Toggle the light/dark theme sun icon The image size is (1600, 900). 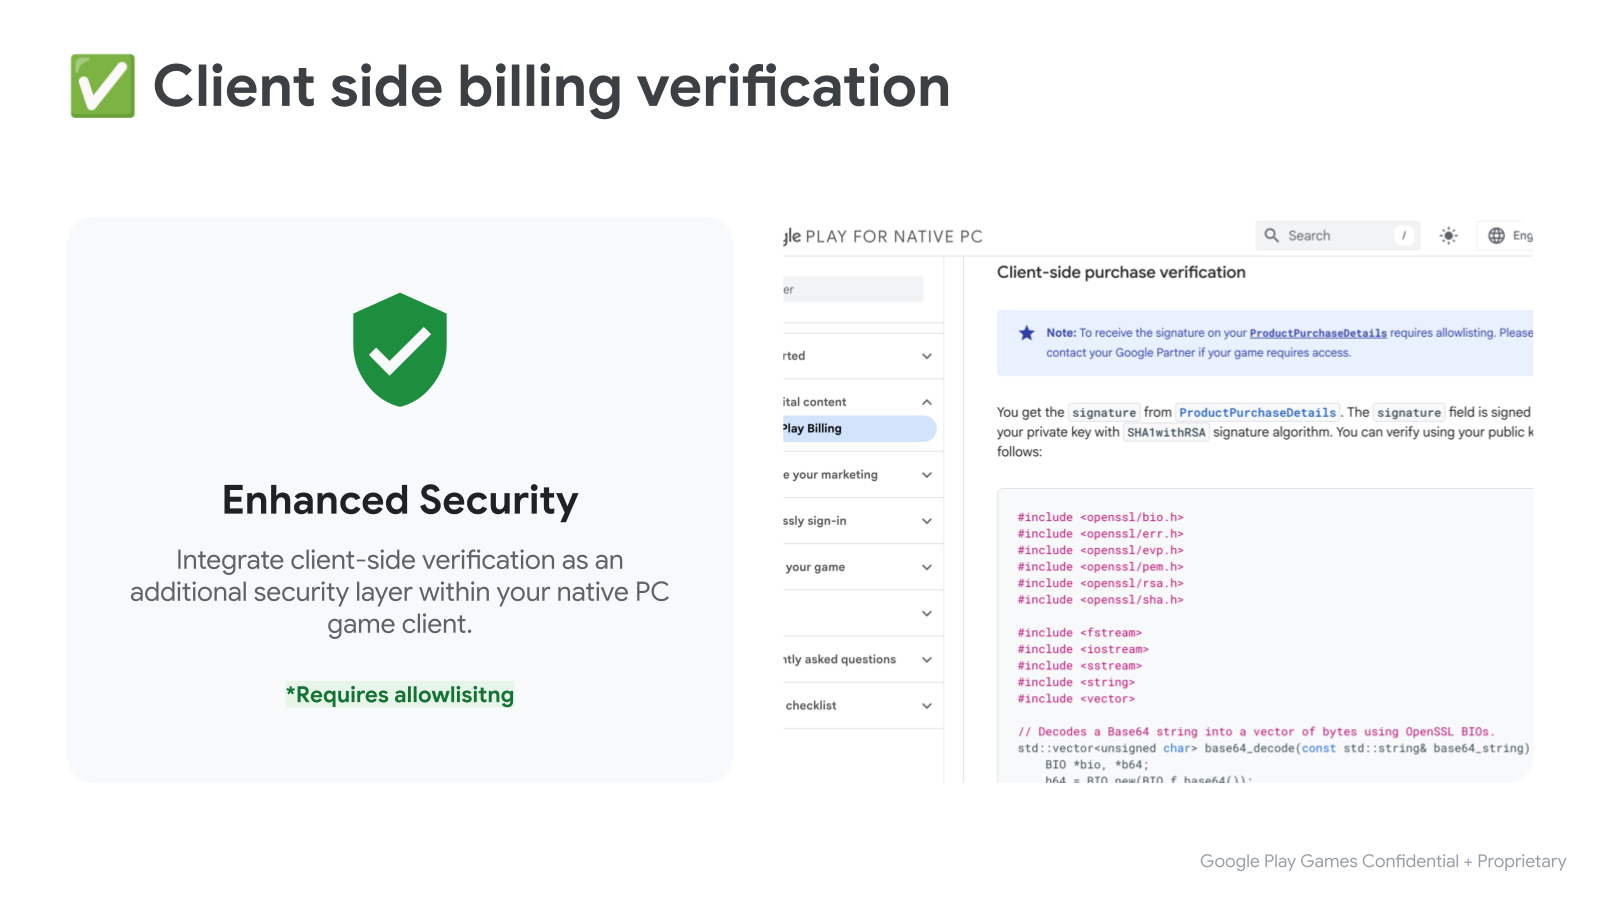point(1448,236)
